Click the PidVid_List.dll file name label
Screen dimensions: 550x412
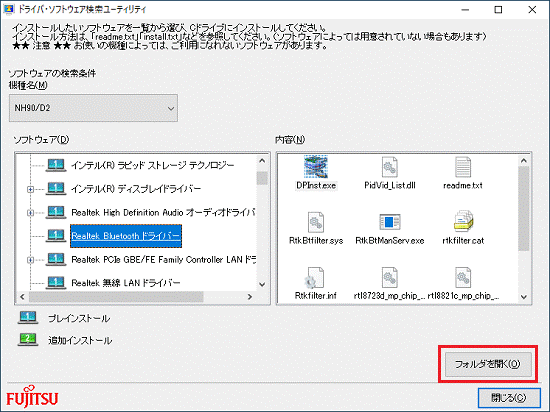[x=390, y=185]
